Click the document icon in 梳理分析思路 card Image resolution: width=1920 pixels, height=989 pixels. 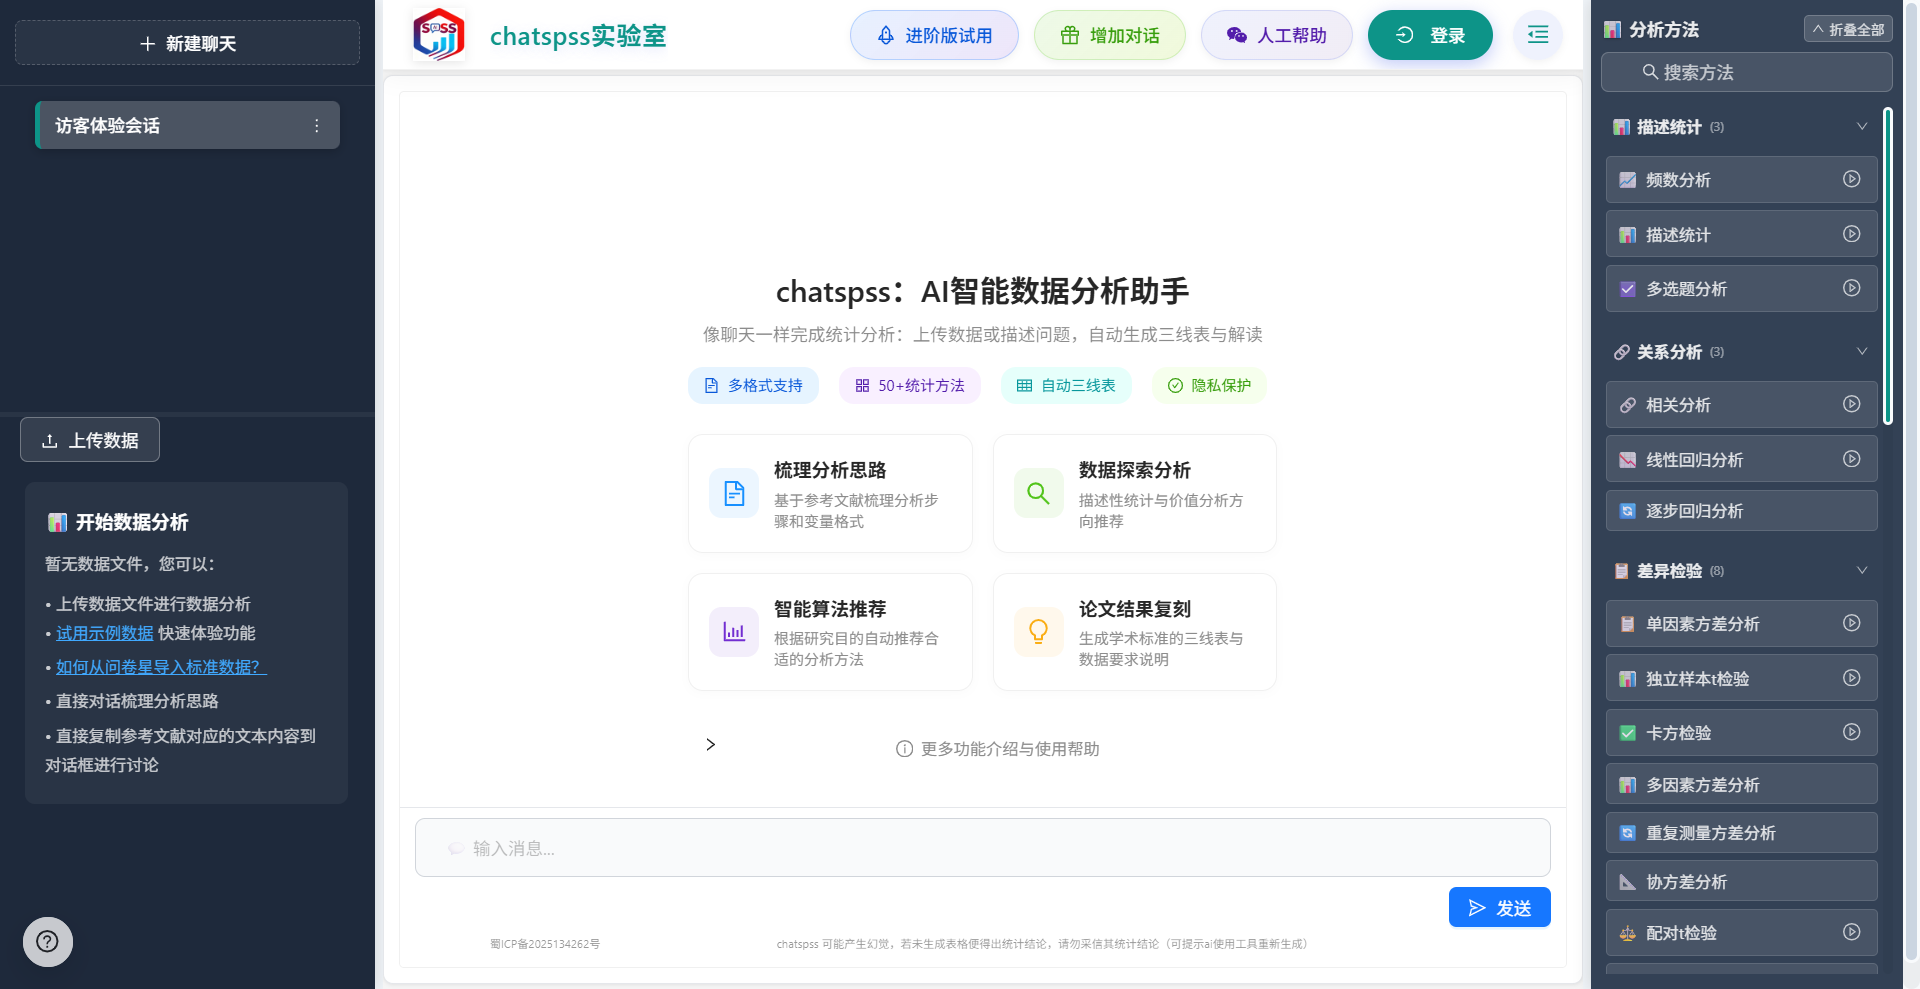pos(734,493)
